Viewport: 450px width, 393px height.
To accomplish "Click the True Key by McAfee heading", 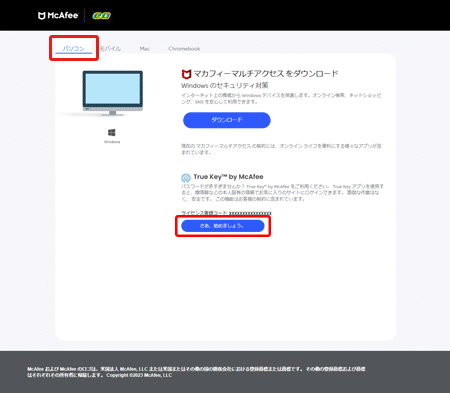I will pyautogui.click(x=228, y=177).
